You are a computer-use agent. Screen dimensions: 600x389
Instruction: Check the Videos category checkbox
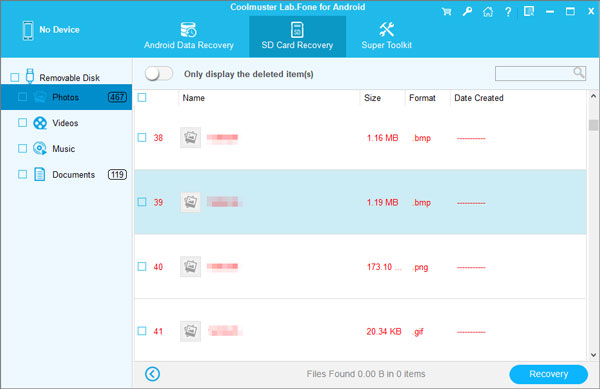(23, 123)
